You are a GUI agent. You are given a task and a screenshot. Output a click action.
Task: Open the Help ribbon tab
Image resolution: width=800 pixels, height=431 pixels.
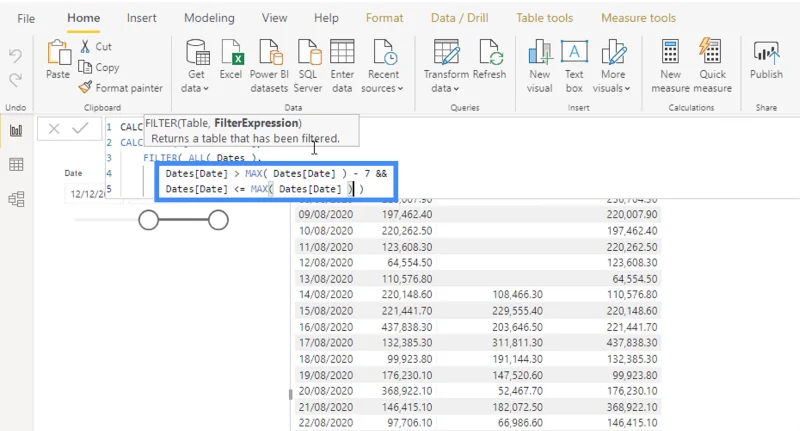pyautogui.click(x=326, y=18)
